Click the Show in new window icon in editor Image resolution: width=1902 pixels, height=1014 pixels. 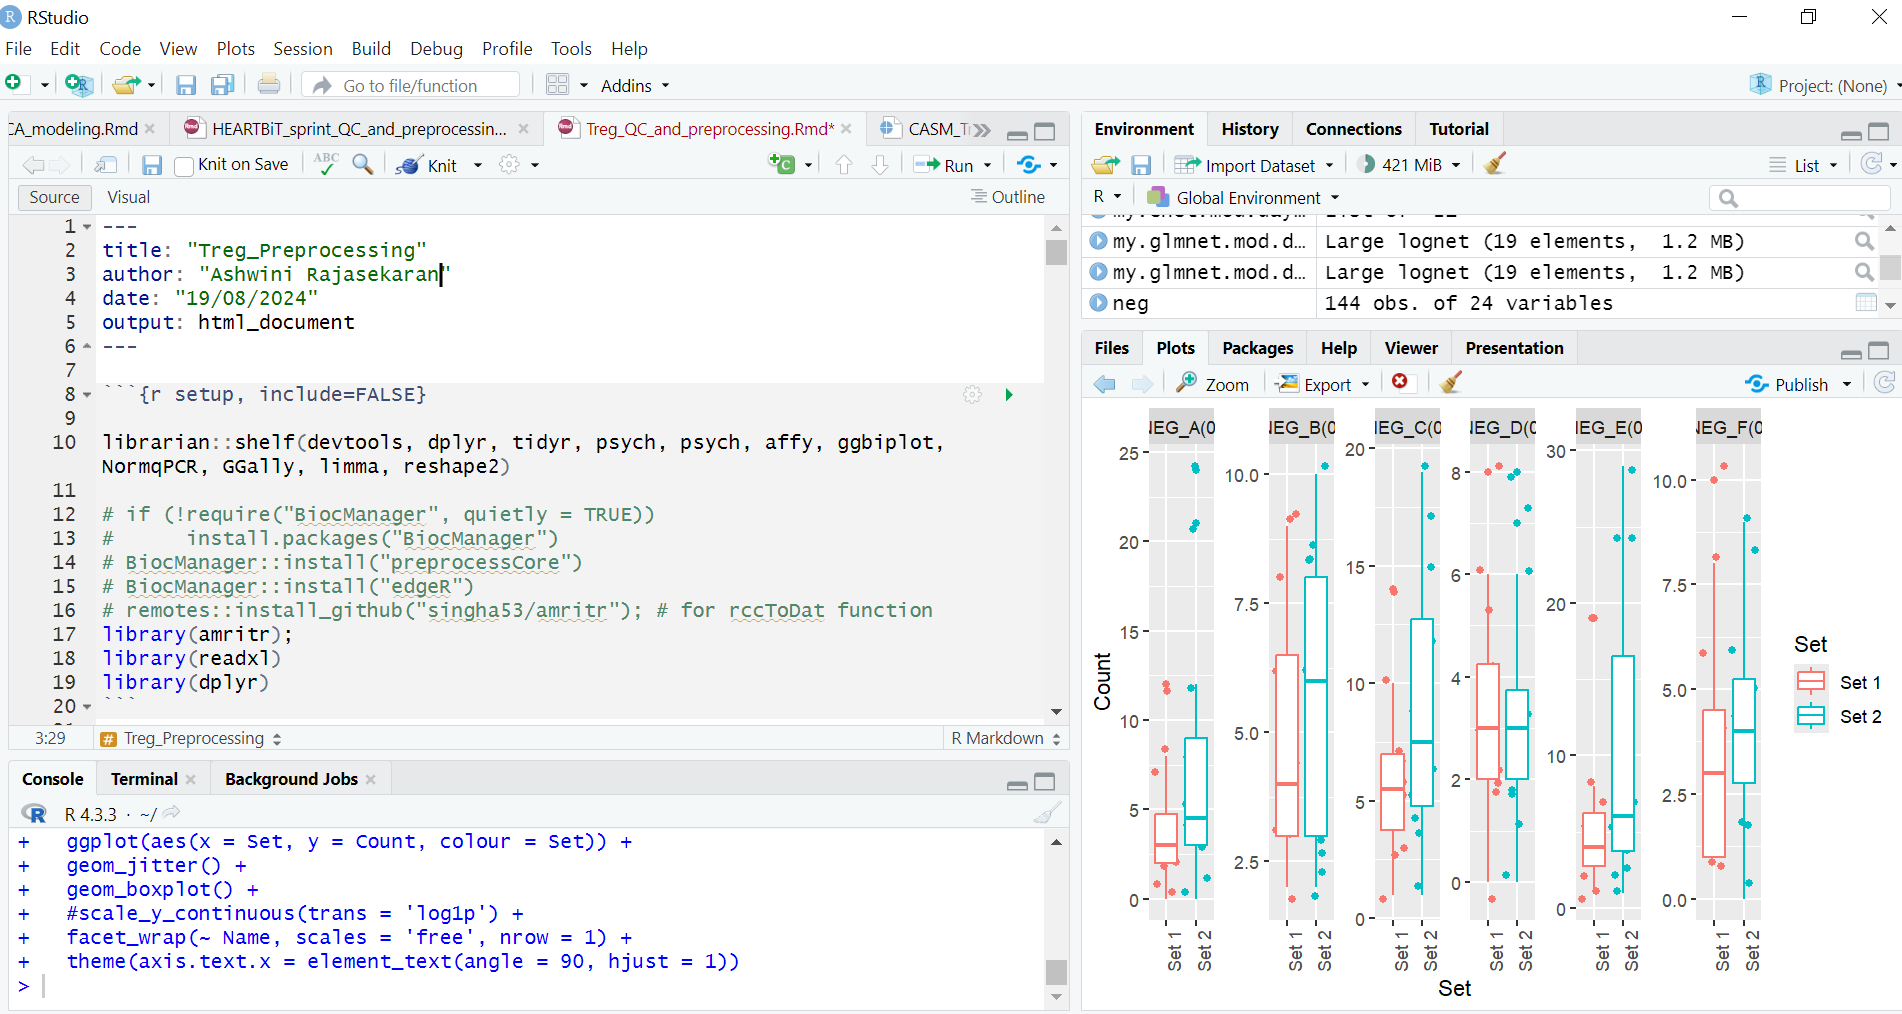(106, 165)
